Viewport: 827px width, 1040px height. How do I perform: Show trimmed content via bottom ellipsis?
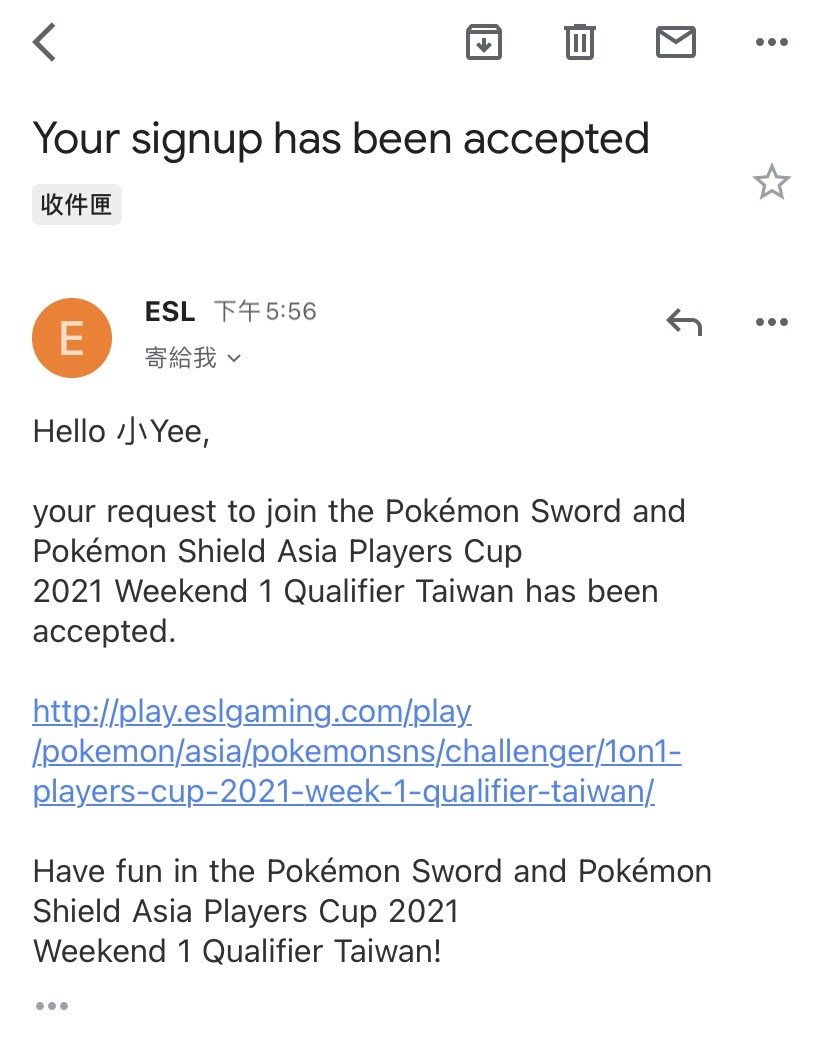point(51,1005)
